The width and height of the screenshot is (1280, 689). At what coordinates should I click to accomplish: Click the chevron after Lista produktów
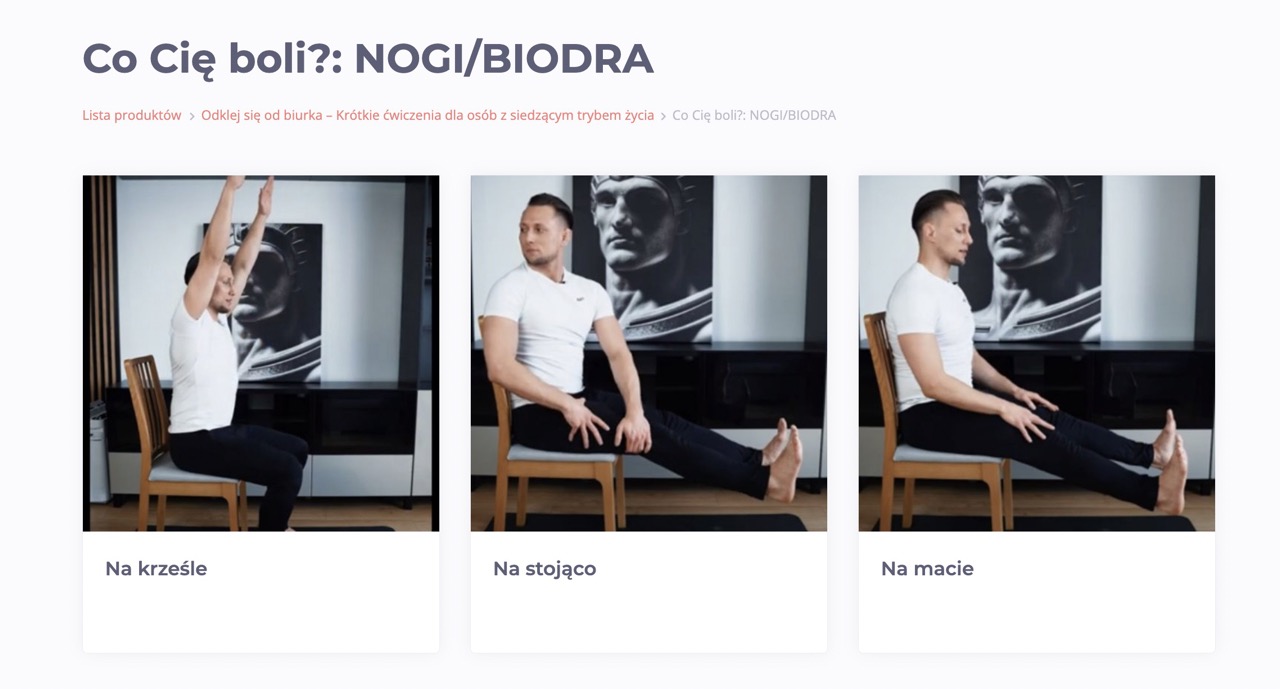[x=192, y=116]
